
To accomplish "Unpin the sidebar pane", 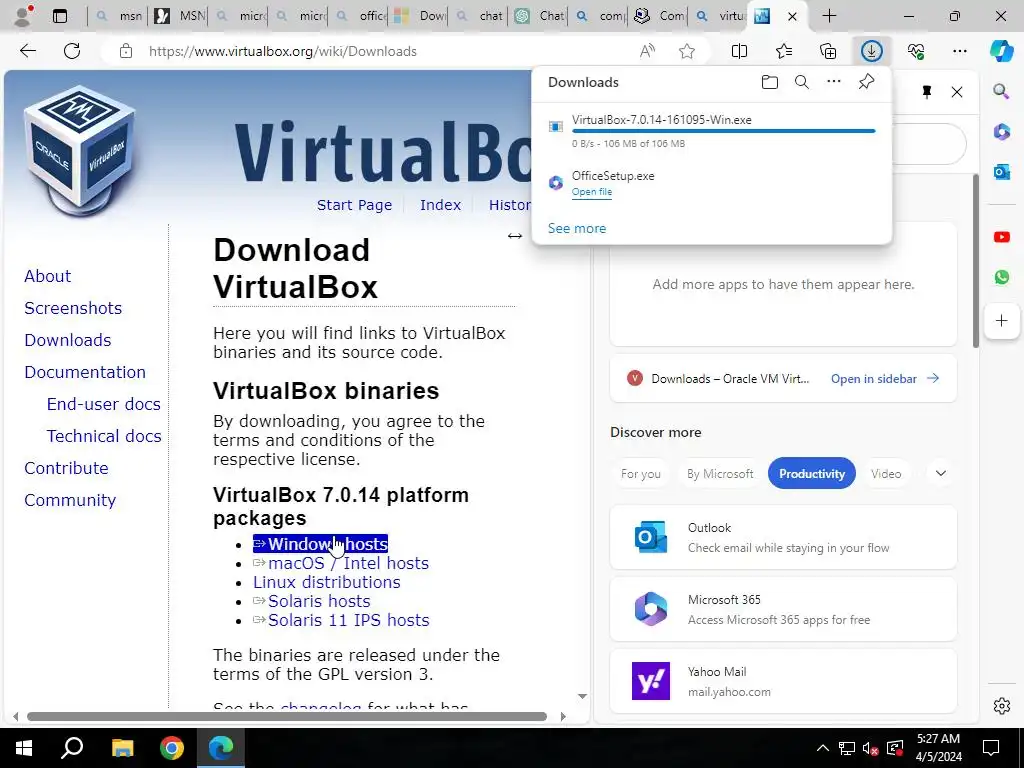I will pos(927,92).
